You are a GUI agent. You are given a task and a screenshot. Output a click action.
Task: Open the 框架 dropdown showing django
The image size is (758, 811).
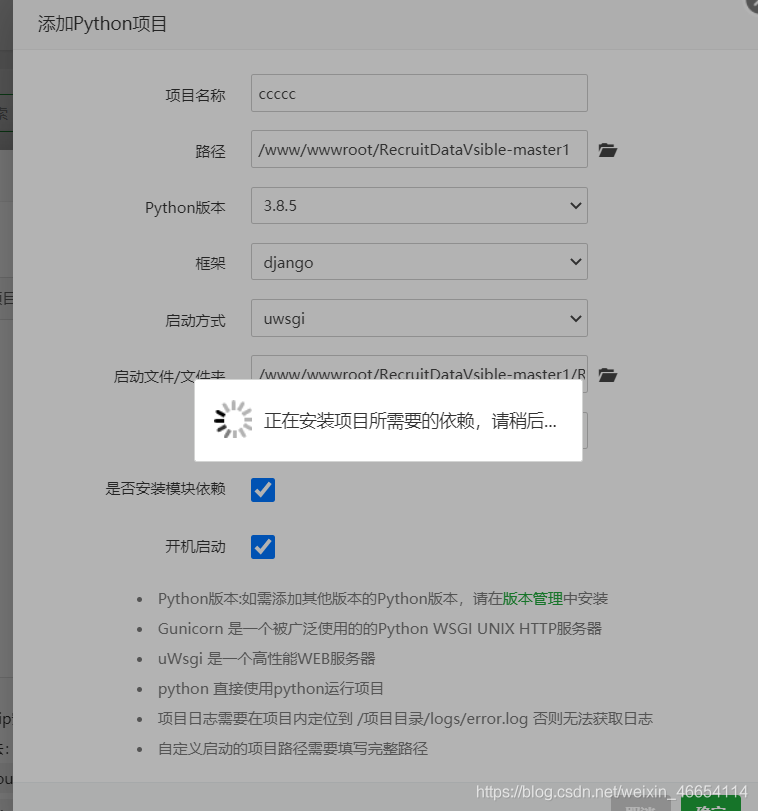pyautogui.click(x=419, y=262)
